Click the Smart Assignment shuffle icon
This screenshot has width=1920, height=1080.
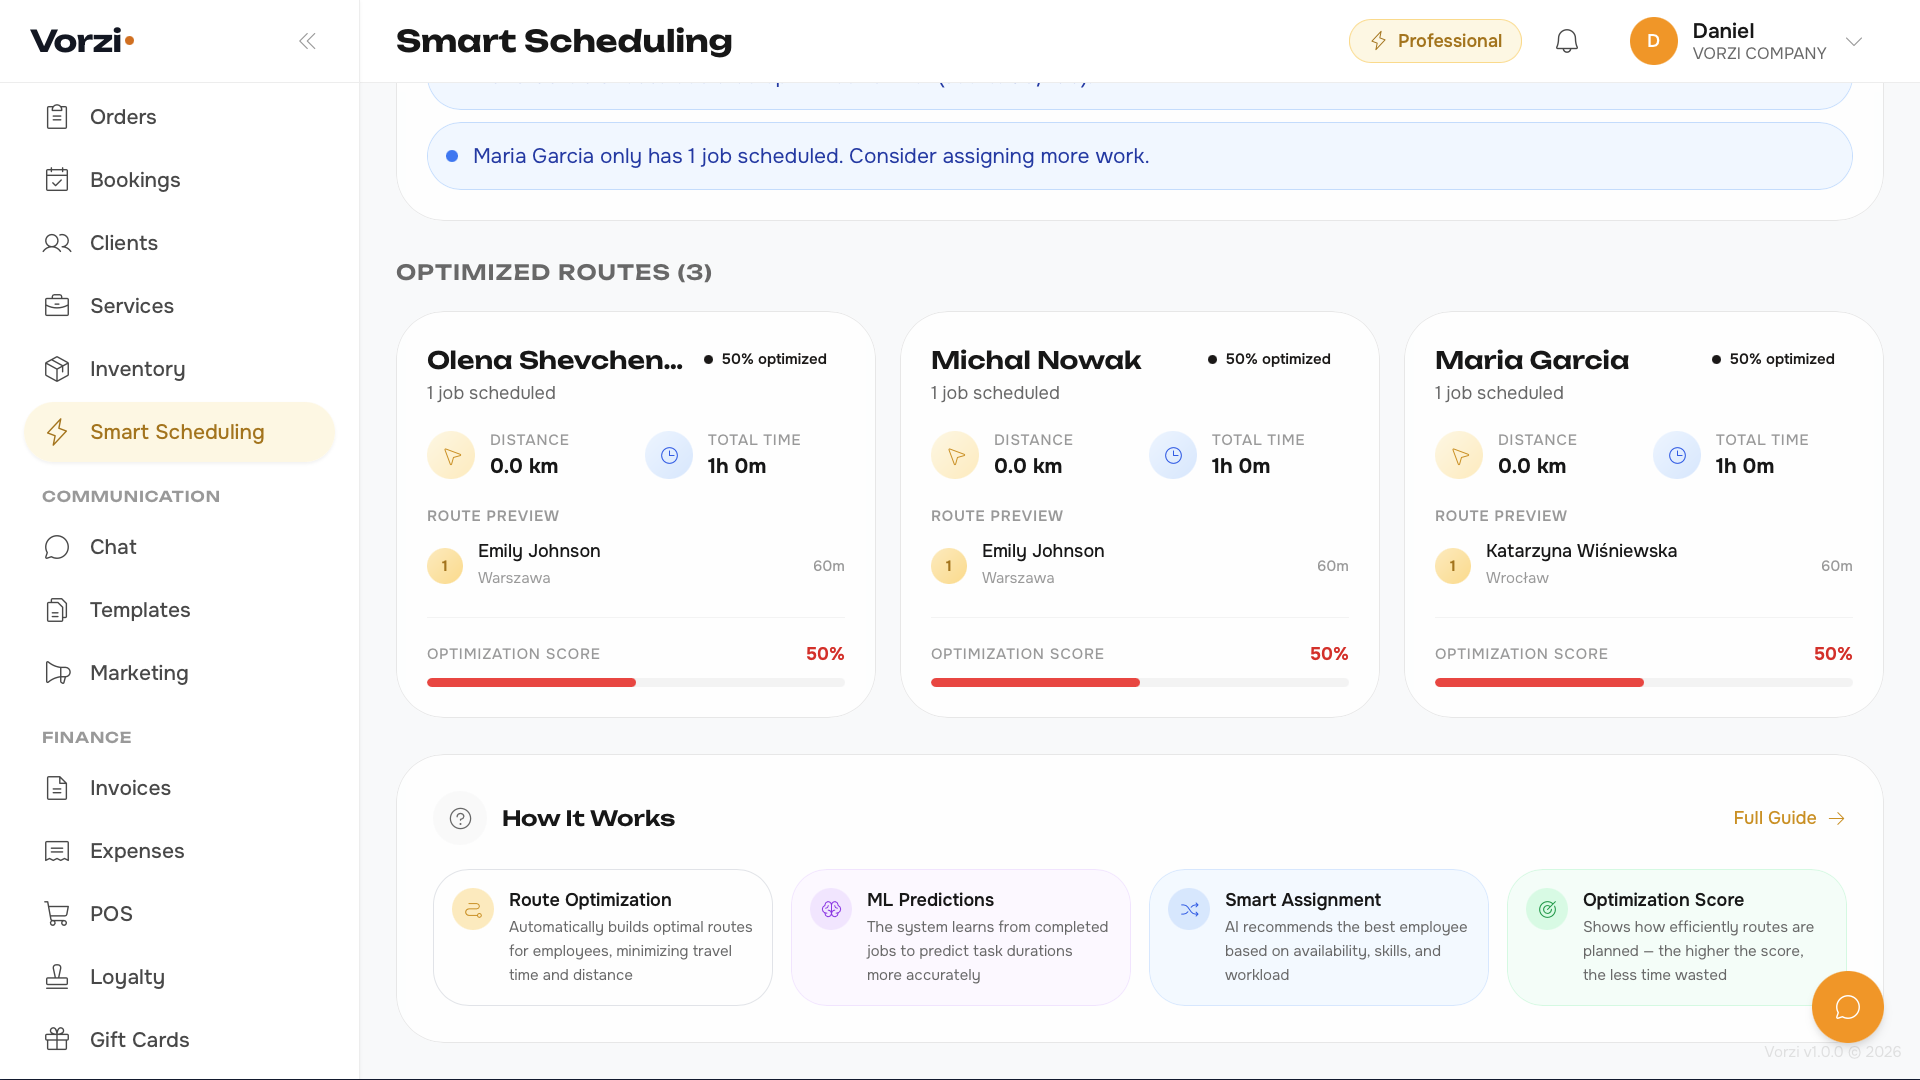point(1189,909)
